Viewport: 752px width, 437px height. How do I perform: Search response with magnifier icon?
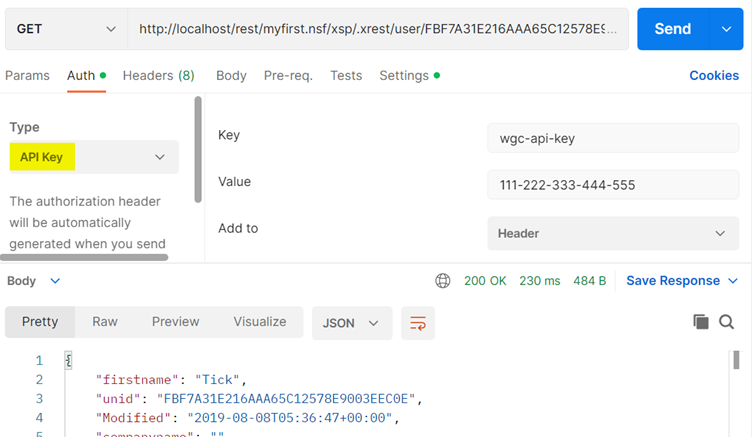point(727,322)
